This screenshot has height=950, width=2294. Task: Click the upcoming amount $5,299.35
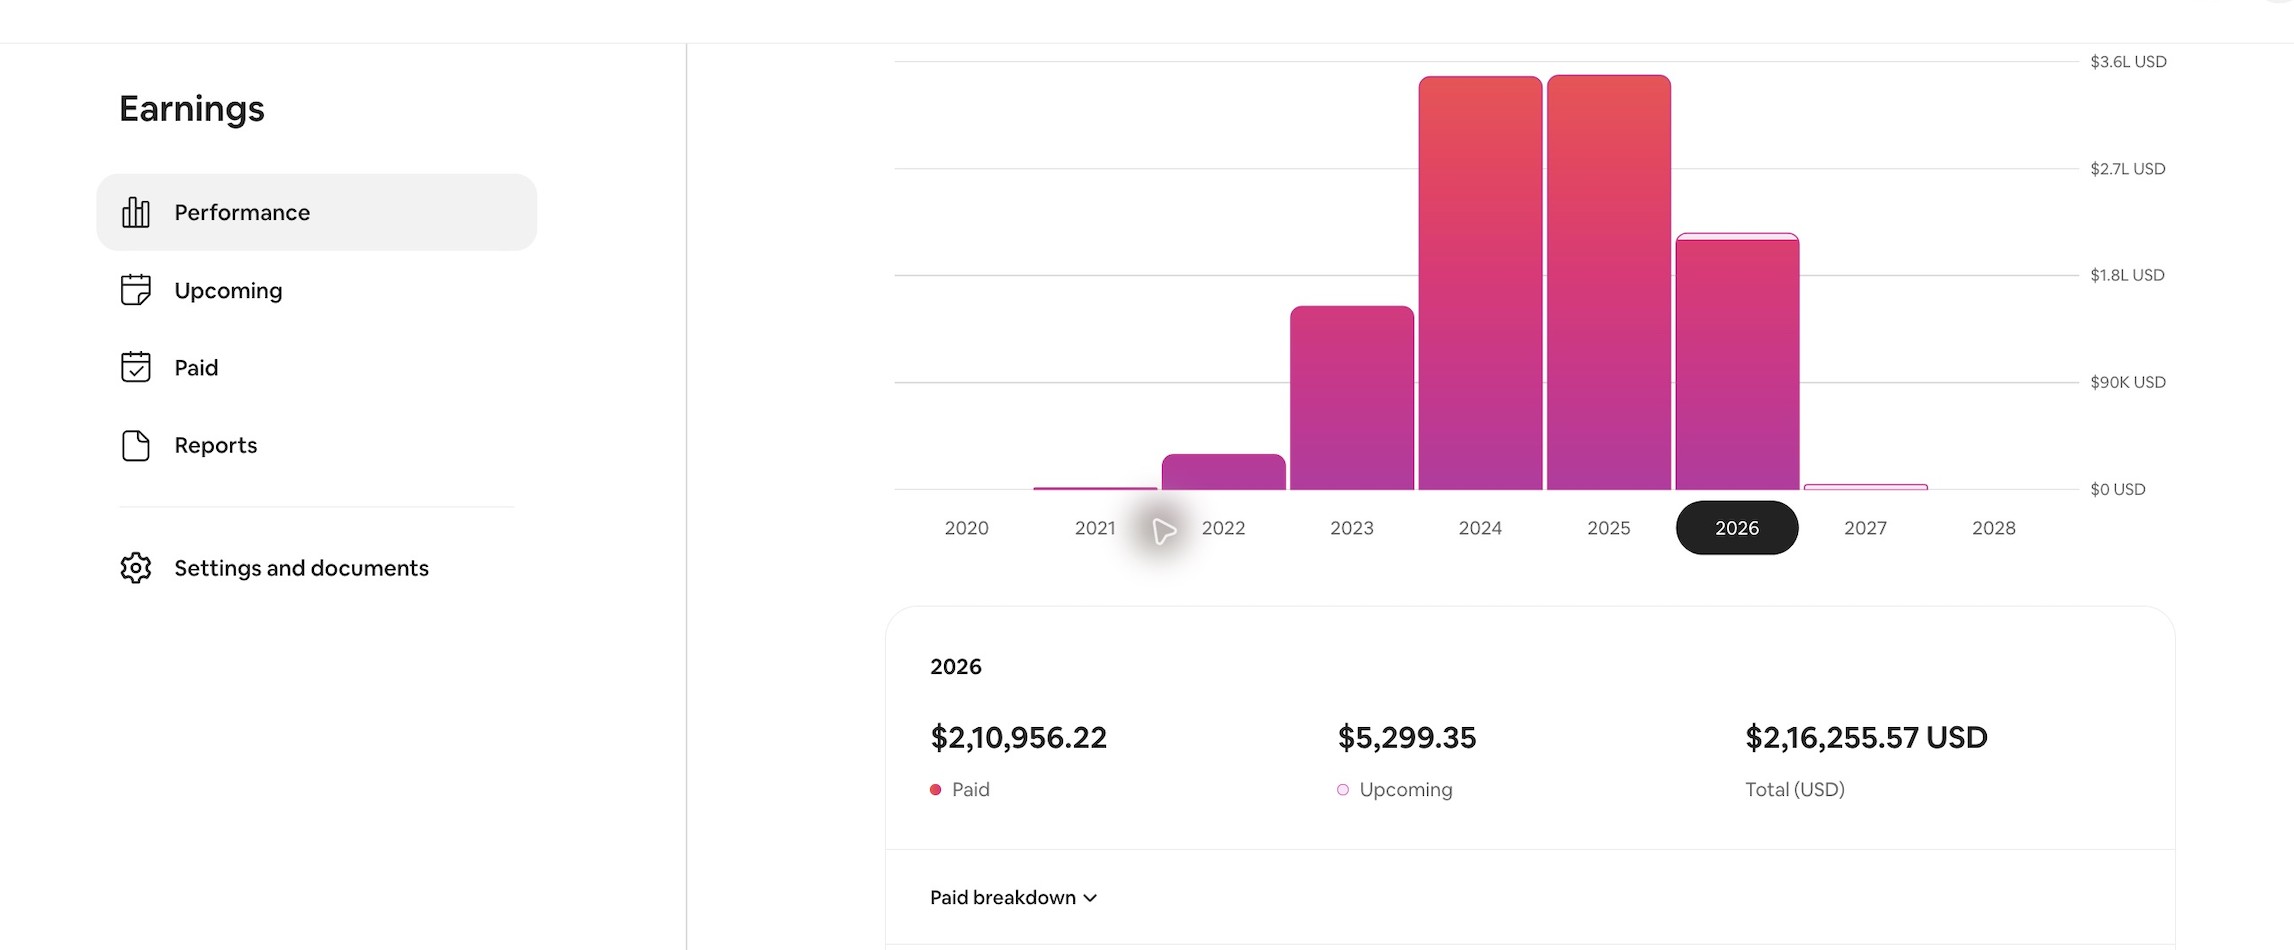1407,738
